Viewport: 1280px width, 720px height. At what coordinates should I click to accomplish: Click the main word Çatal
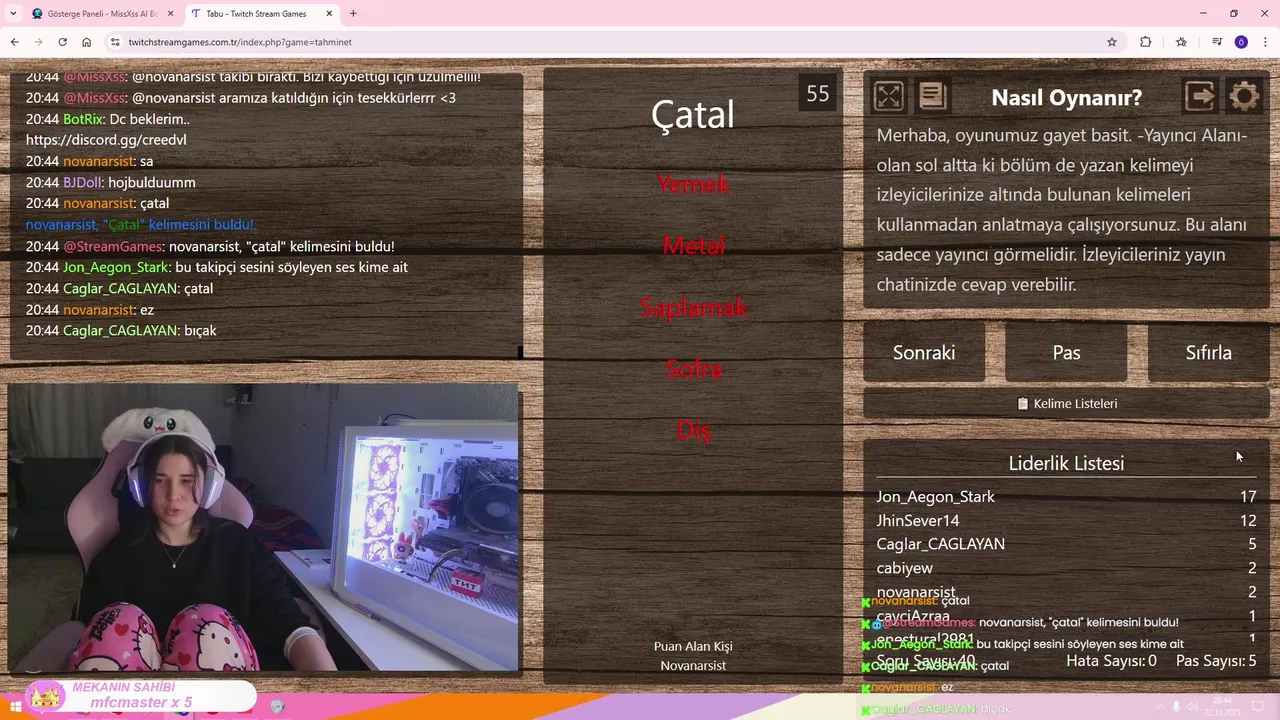click(693, 113)
